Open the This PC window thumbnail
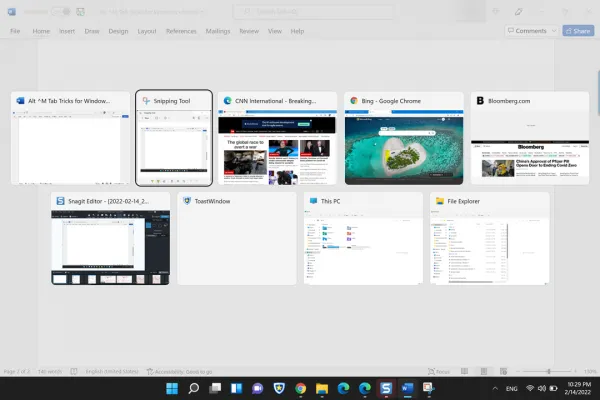The height and width of the screenshot is (400, 600). (x=363, y=238)
